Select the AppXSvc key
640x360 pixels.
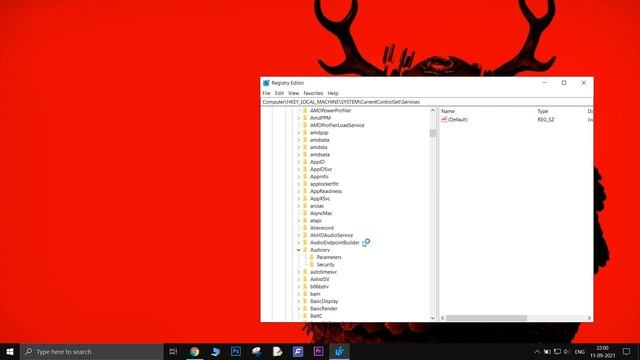click(x=320, y=199)
